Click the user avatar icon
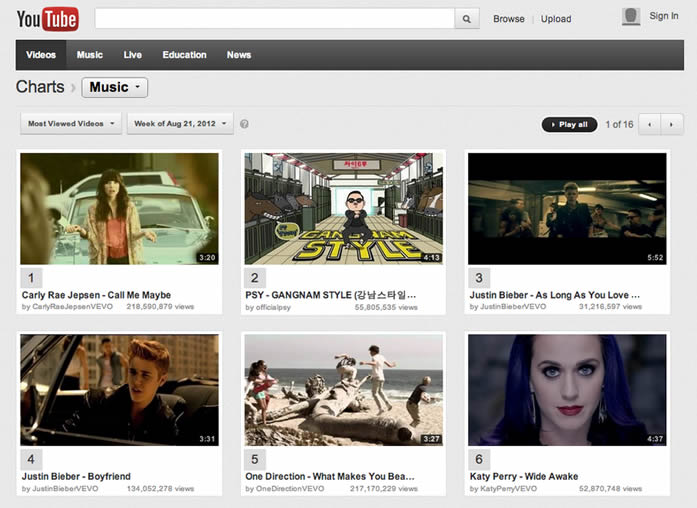This screenshot has width=697, height=508. pos(631,17)
